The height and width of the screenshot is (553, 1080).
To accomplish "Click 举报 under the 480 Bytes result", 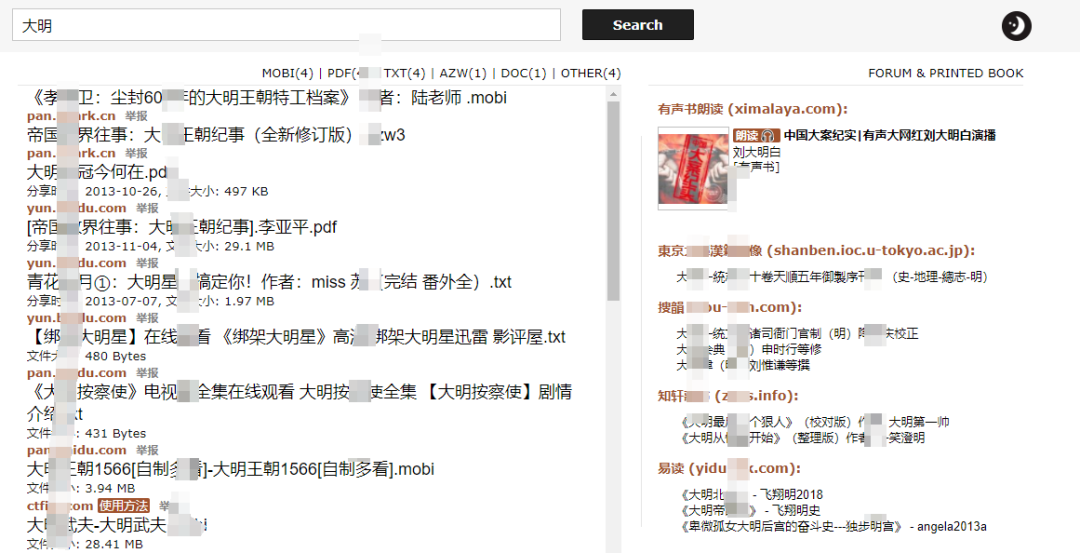I will [147, 373].
